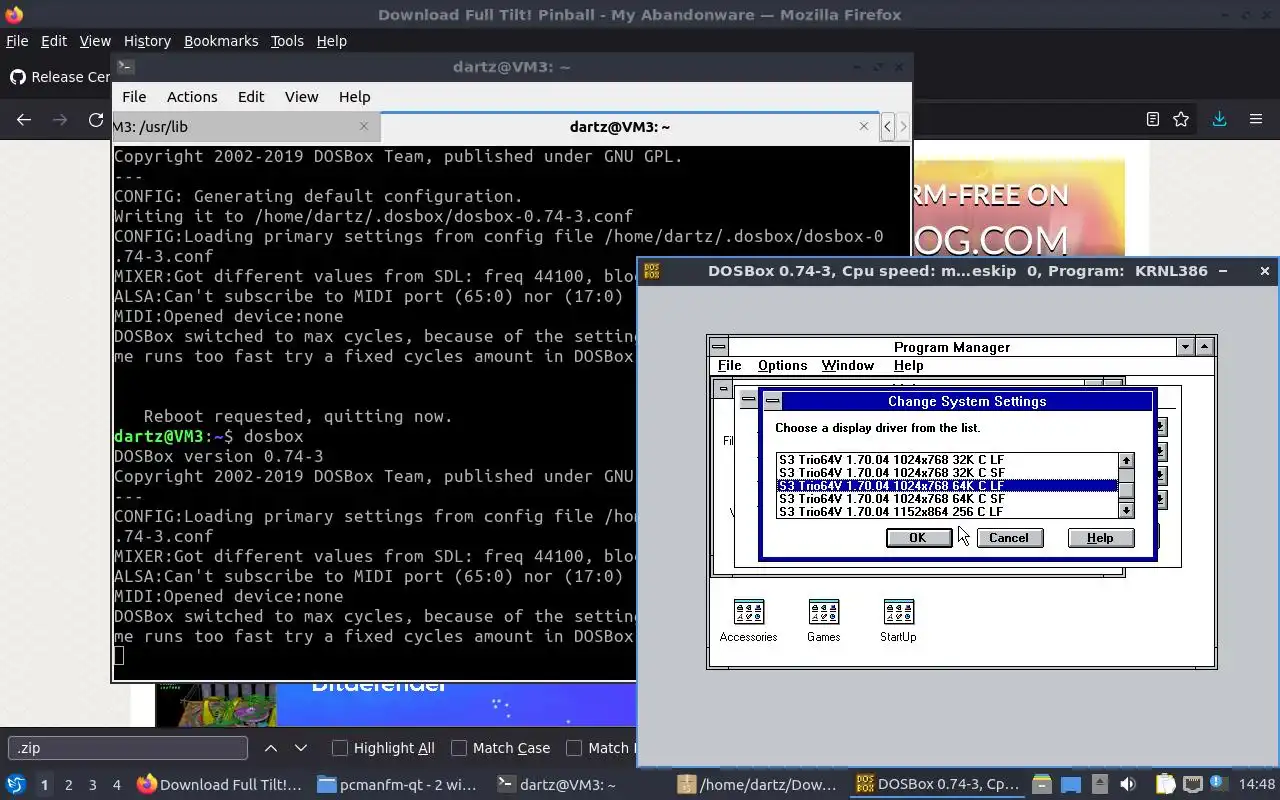Select driver 1152x864 256 C LF
1280x800 pixels.
pyautogui.click(x=947, y=512)
